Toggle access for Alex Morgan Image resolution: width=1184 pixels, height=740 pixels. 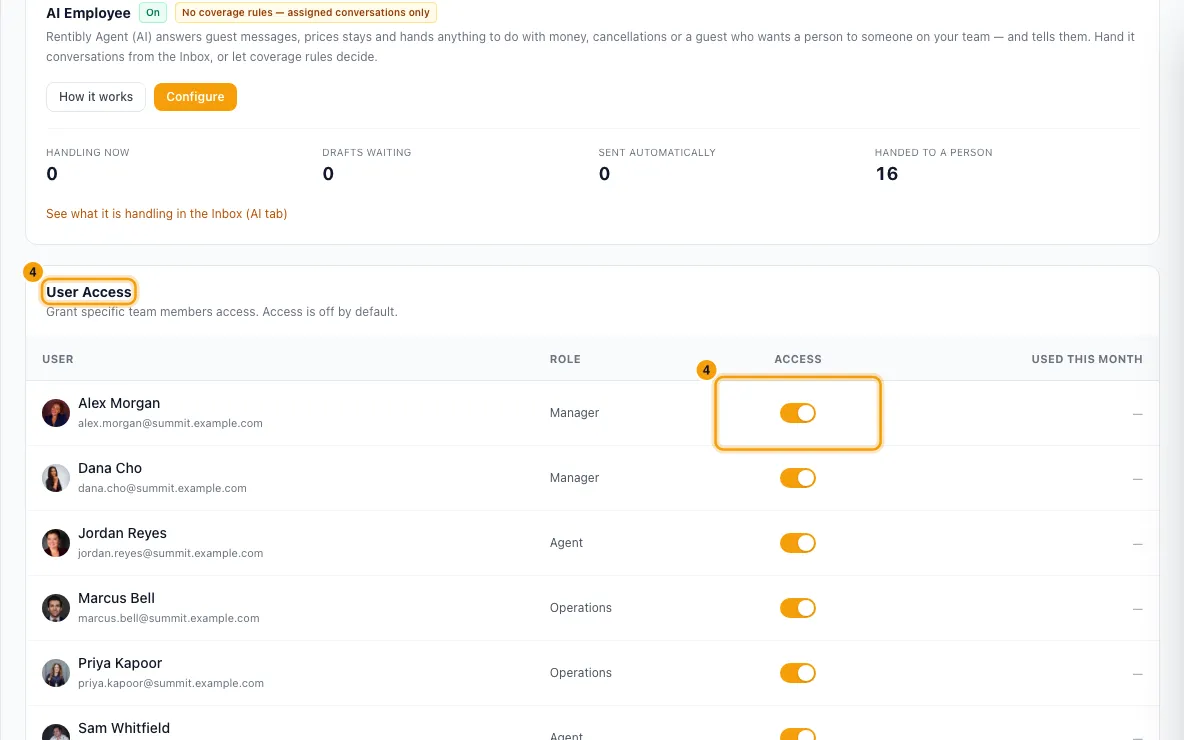click(x=797, y=413)
